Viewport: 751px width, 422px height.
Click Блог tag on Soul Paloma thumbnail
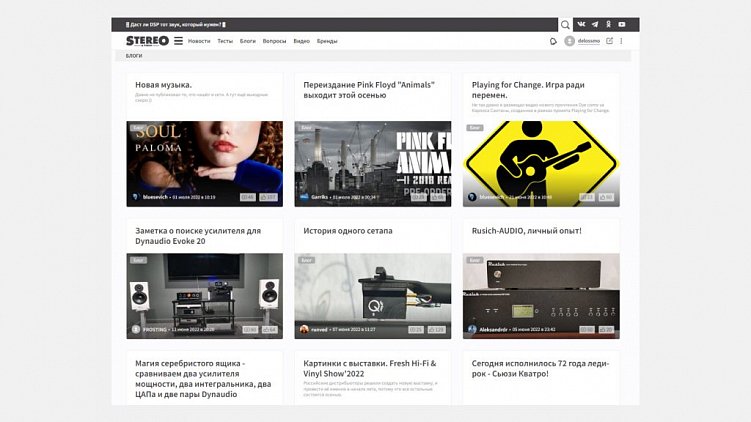click(138, 127)
